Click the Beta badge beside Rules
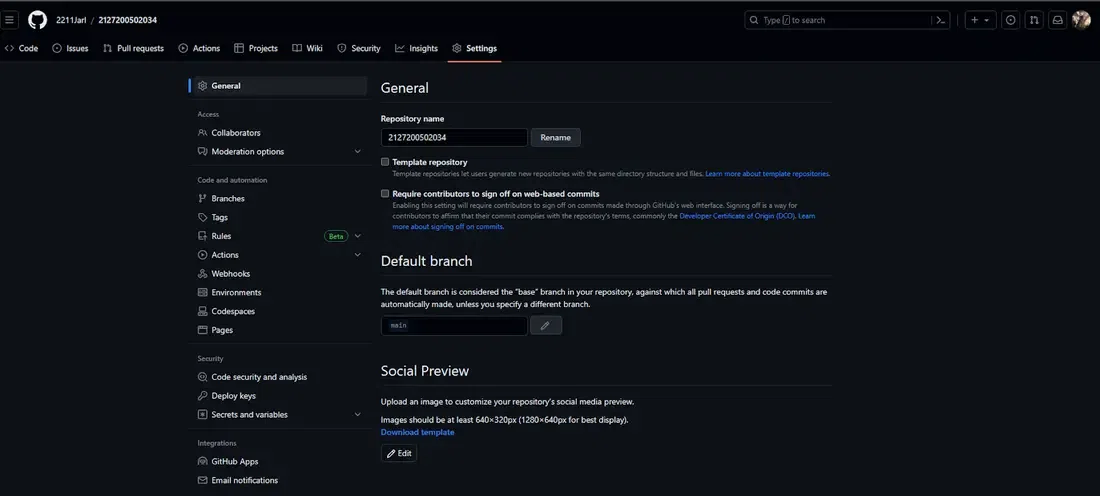The image size is (1100, 496). pos(336,236)
